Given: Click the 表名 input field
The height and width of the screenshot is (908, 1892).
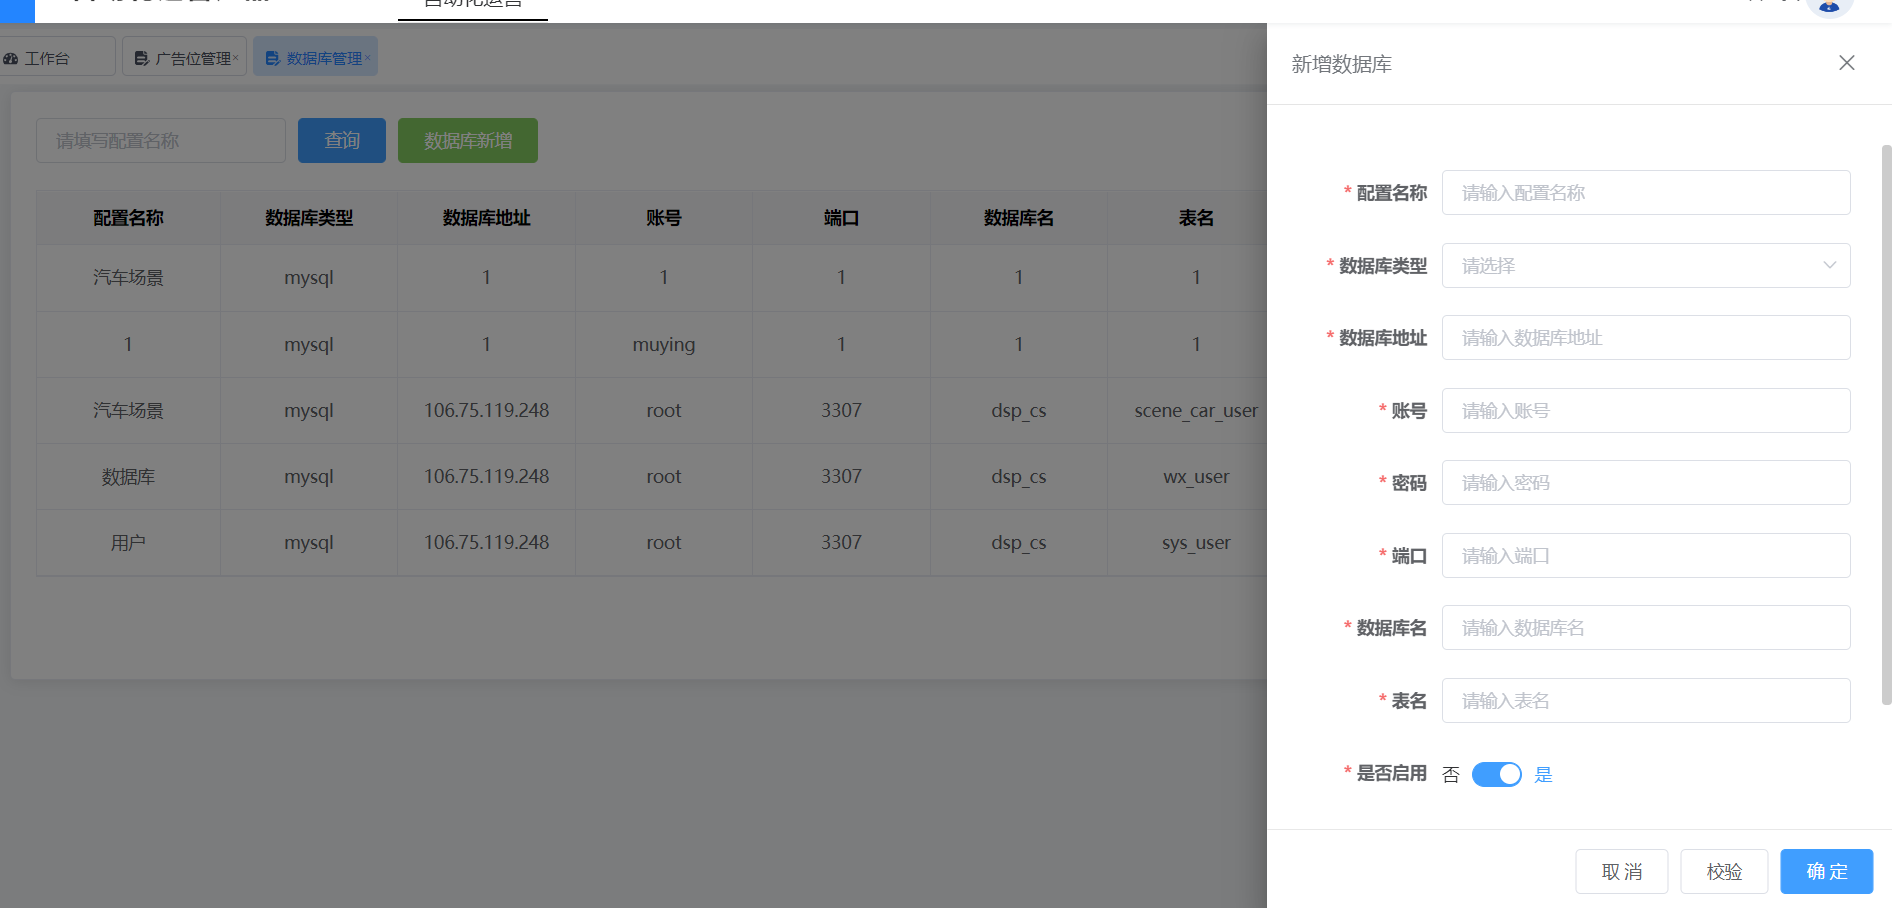Looking at the screenshot, I should click(1645, 700).
